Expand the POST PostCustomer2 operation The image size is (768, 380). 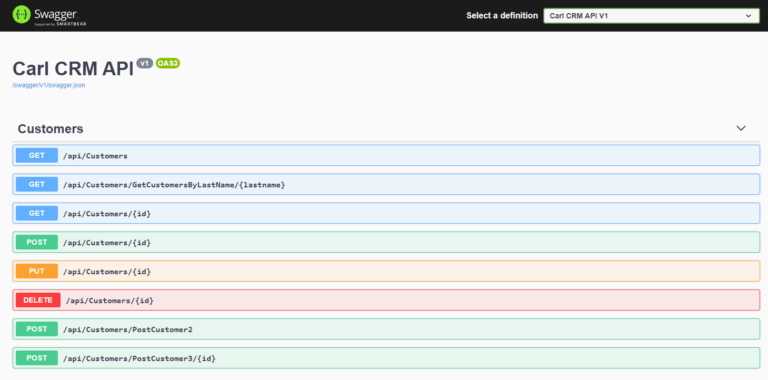pyautogui.click(x=386, y=329)
